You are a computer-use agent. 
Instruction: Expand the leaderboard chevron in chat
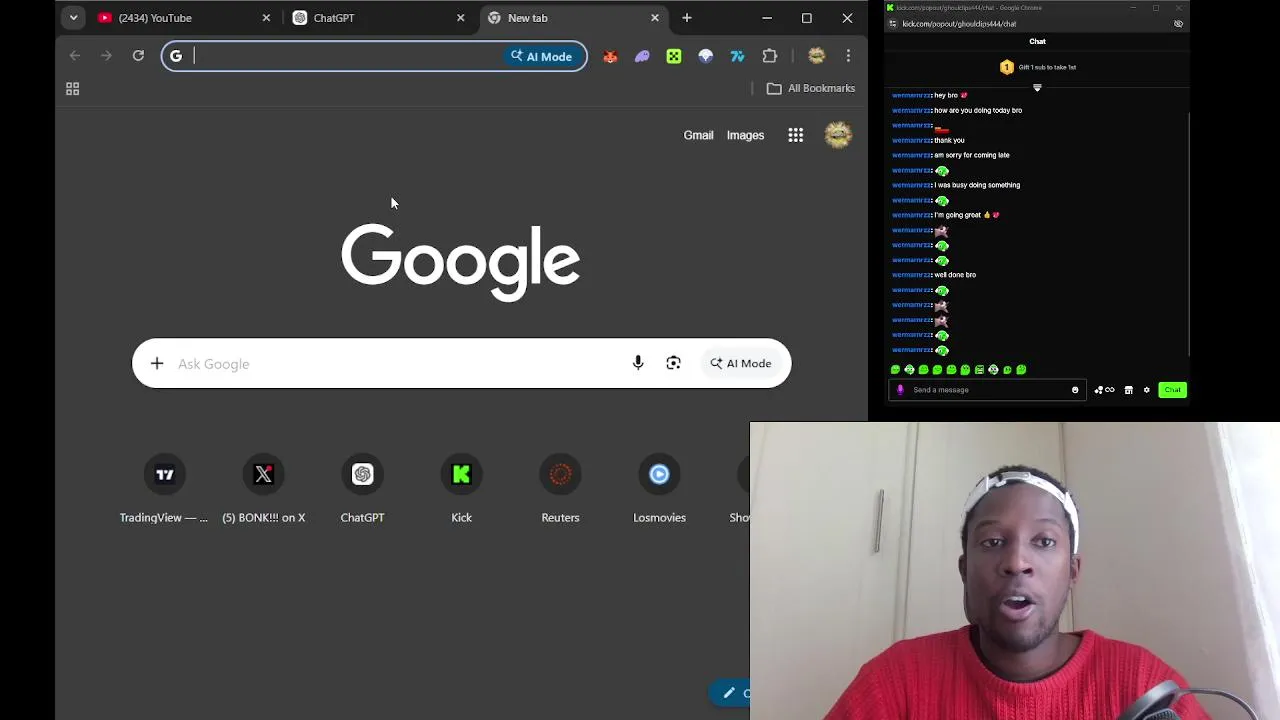coord(1037,88)
